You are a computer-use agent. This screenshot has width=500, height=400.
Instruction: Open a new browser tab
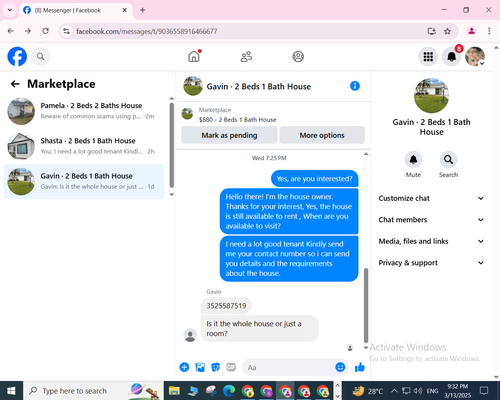pos(143,10)
